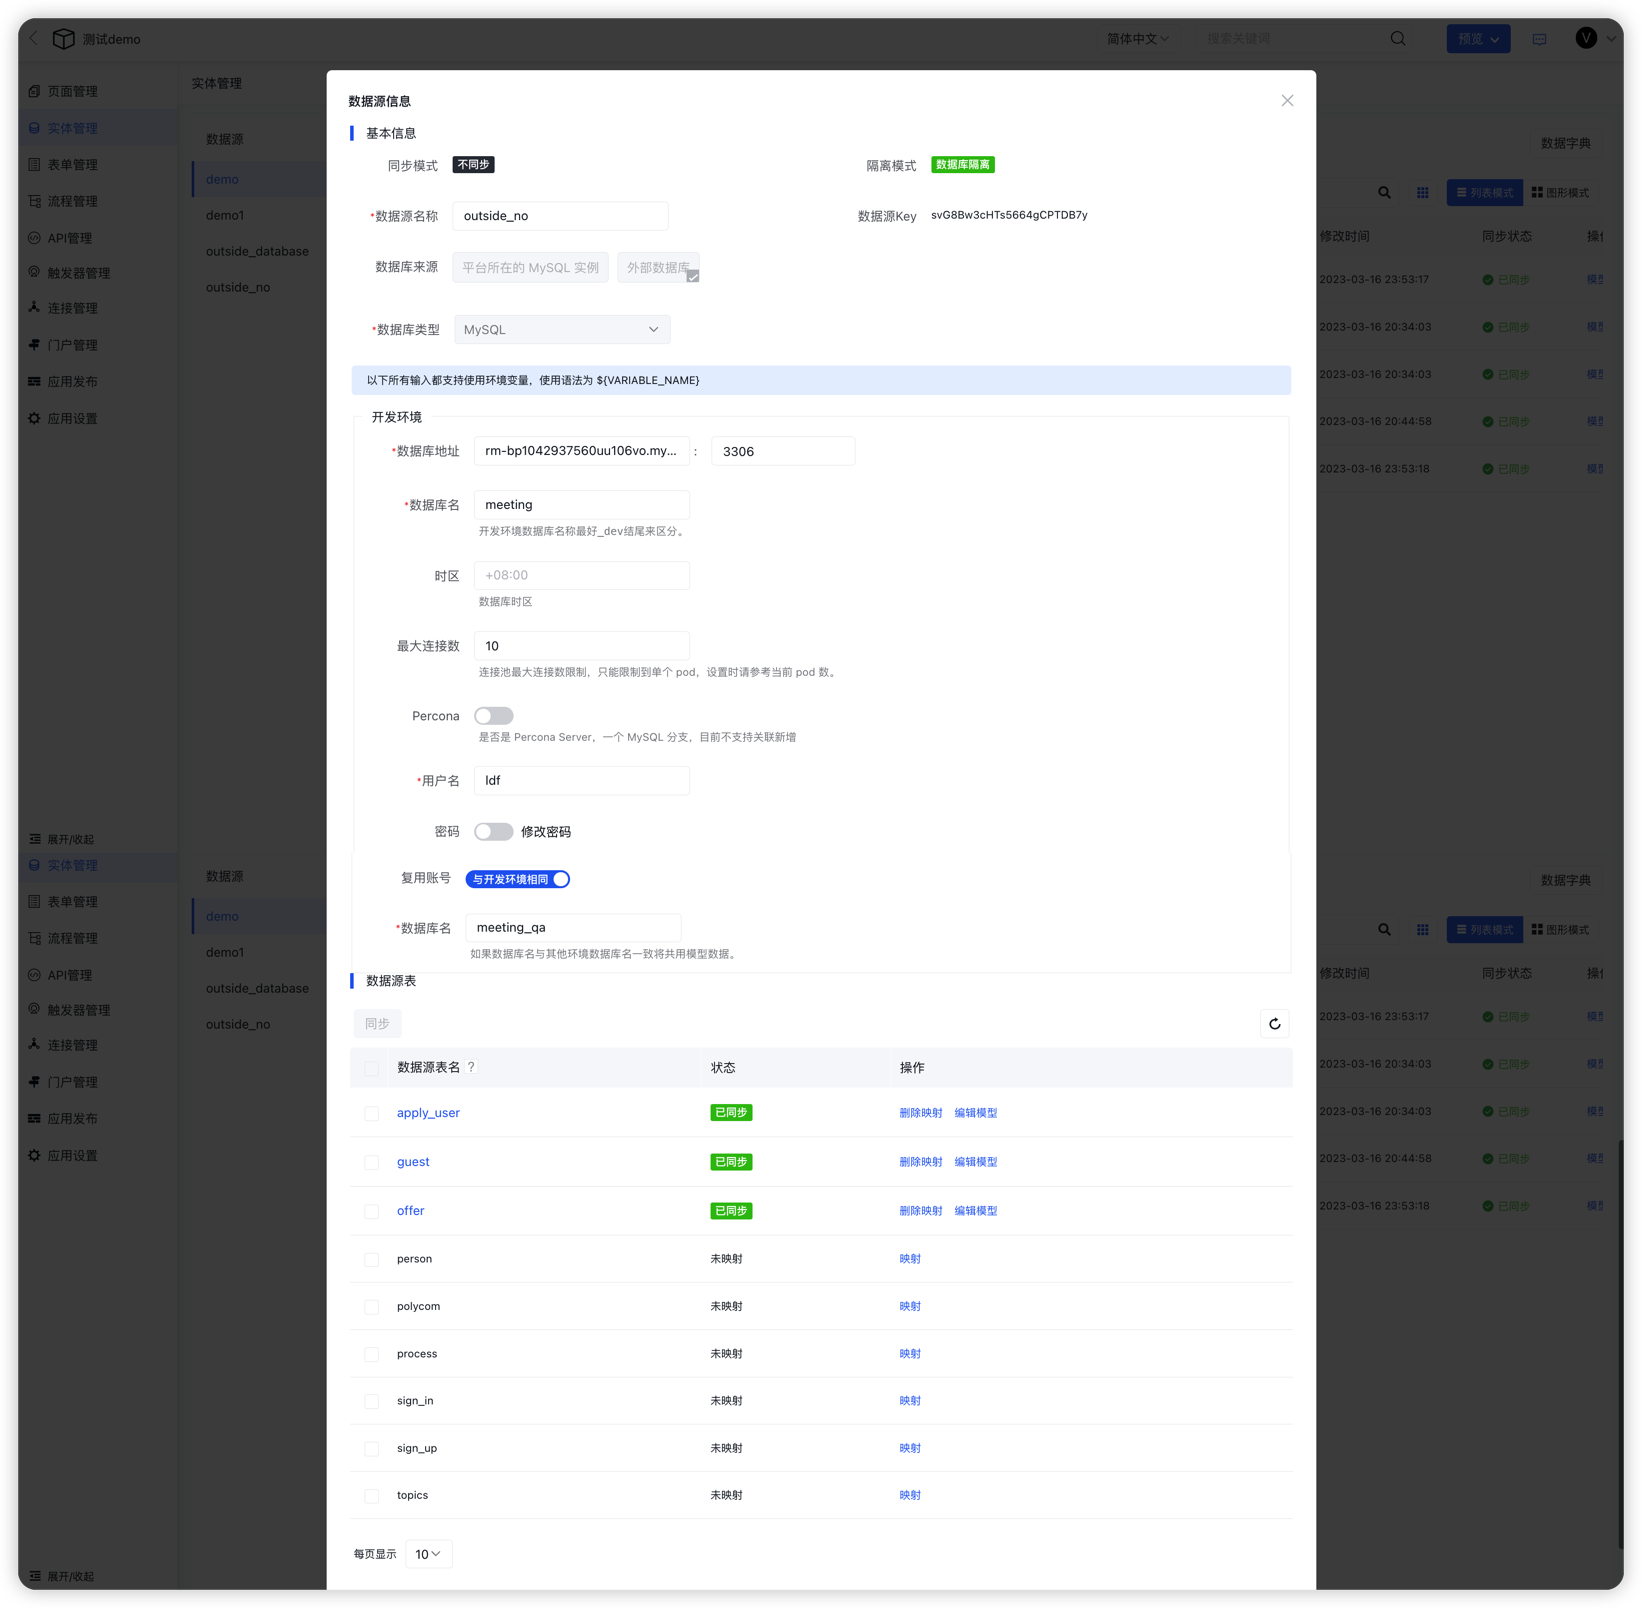Expand the 每页显示 page size dropdown
The height and width of the screenshot is (1608, 1642).
(428, 1554)
